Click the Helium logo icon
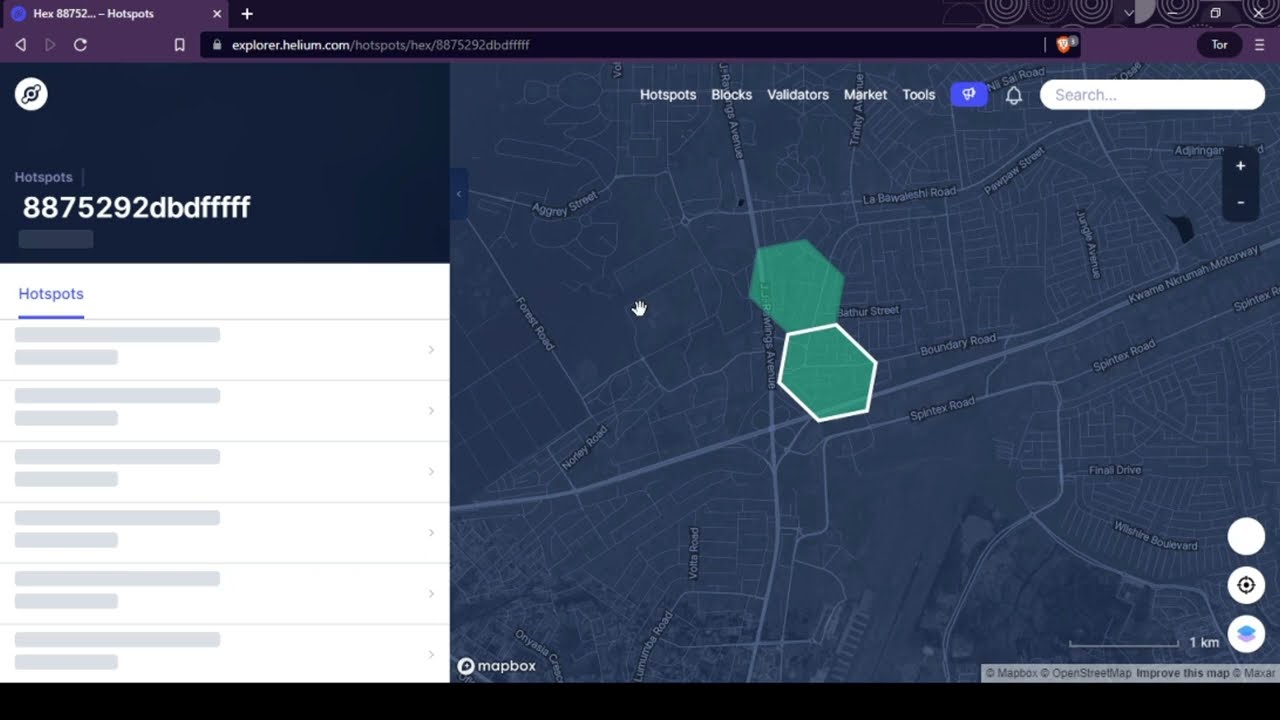 coord(31,94)
